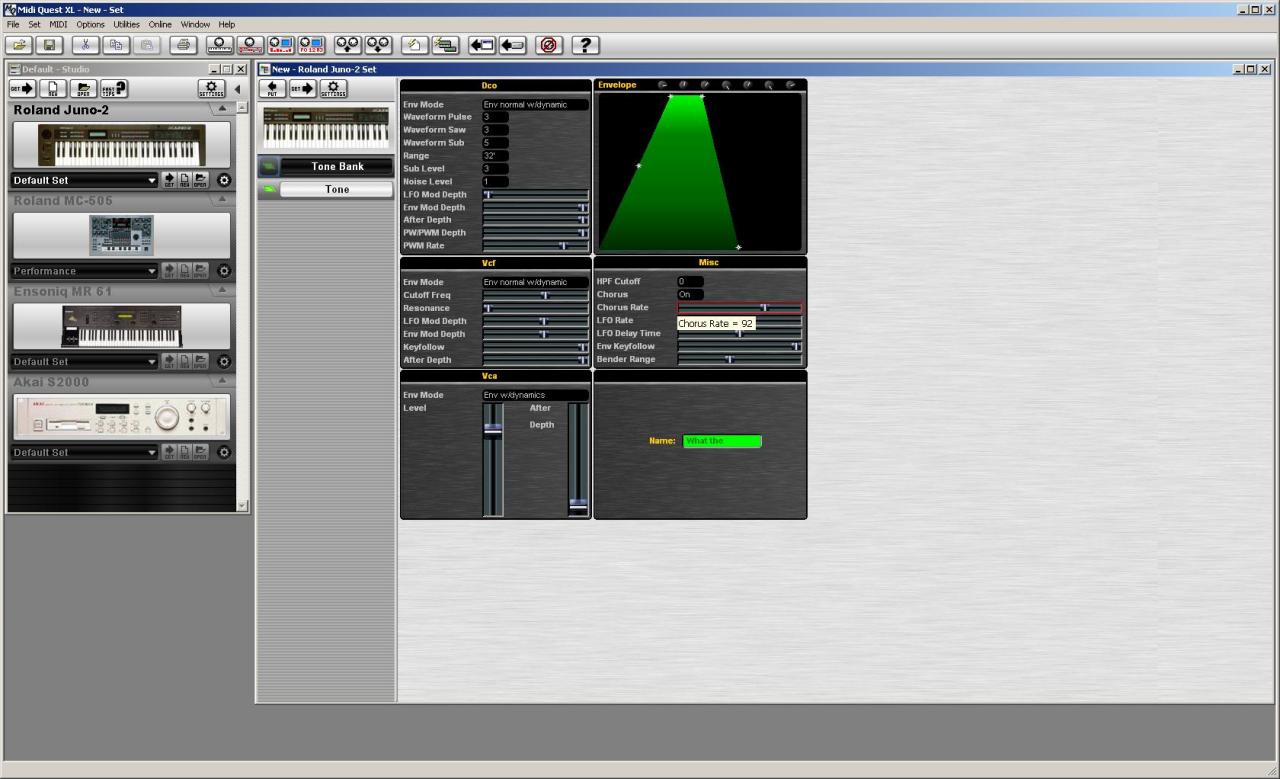Click the Waveform Sub value 5
The height and width of the screenshot is (779, 1280).
[495, 143]
